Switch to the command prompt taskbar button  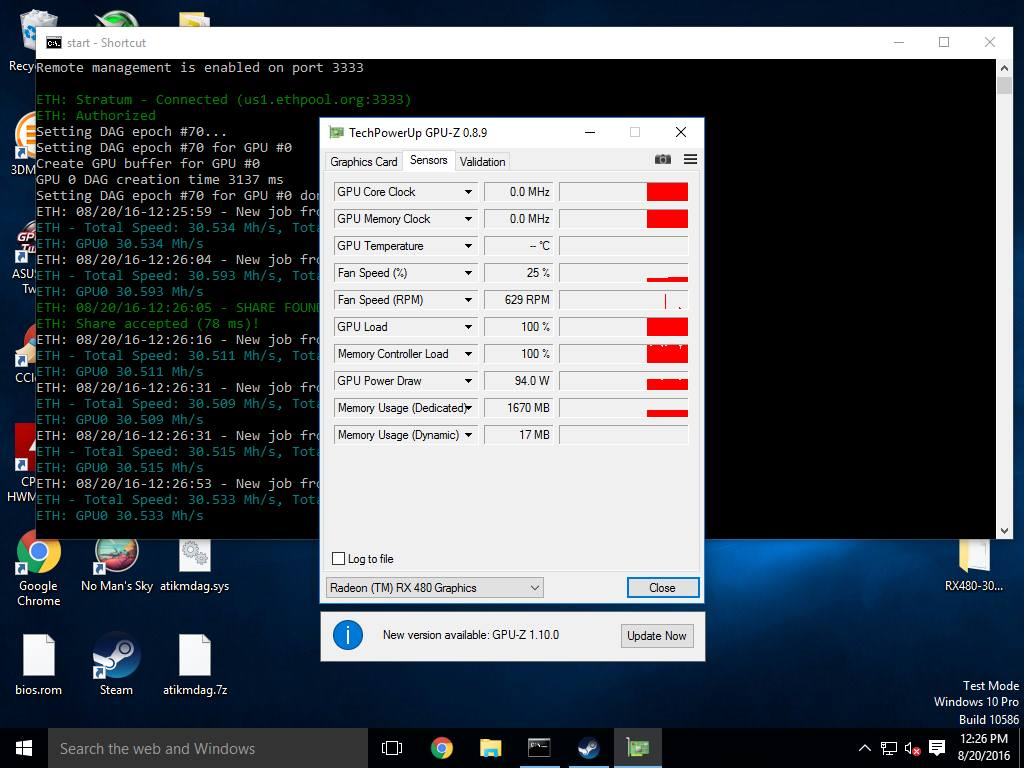[x=539, y=748]
